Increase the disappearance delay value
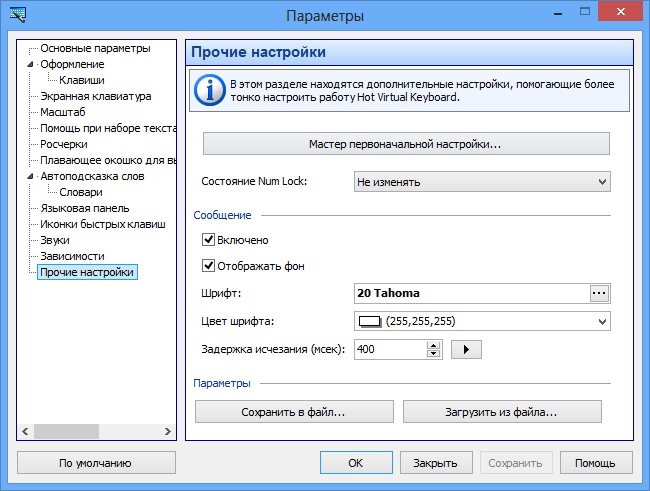 click(x=433, y=345)
